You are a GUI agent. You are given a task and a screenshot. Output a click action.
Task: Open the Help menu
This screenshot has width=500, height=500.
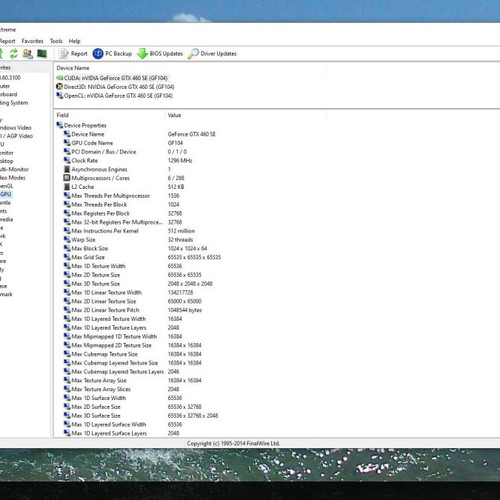pos(74,41)
